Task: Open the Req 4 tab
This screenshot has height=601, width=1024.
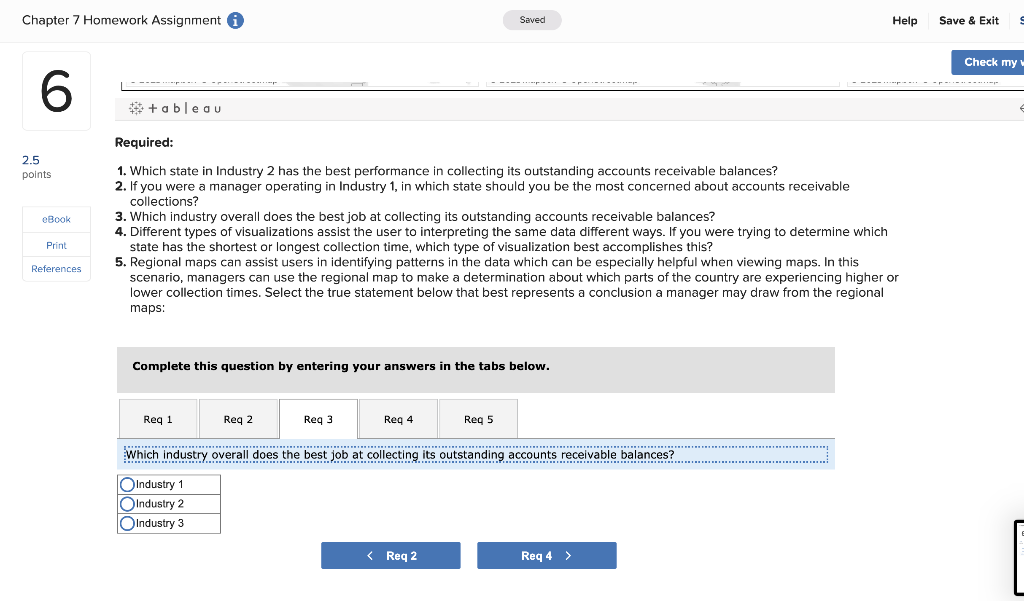Action: coord(397,418)
